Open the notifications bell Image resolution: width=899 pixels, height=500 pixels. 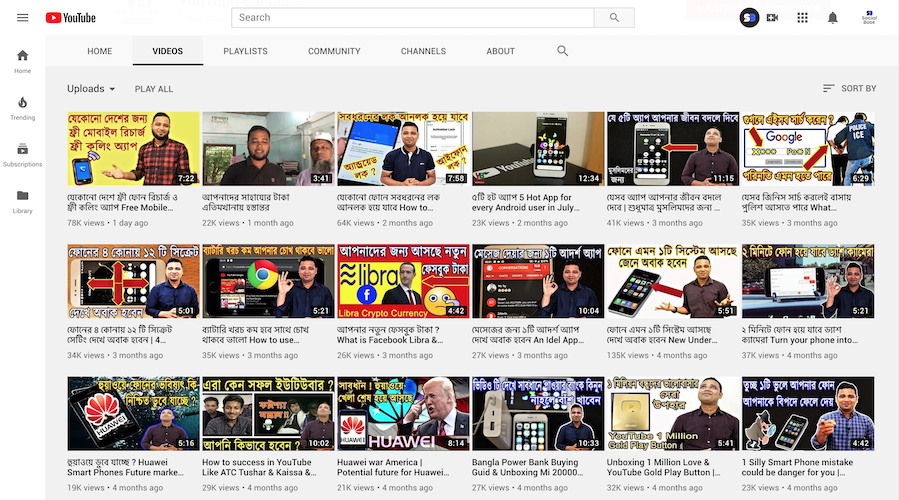[832, 18]
